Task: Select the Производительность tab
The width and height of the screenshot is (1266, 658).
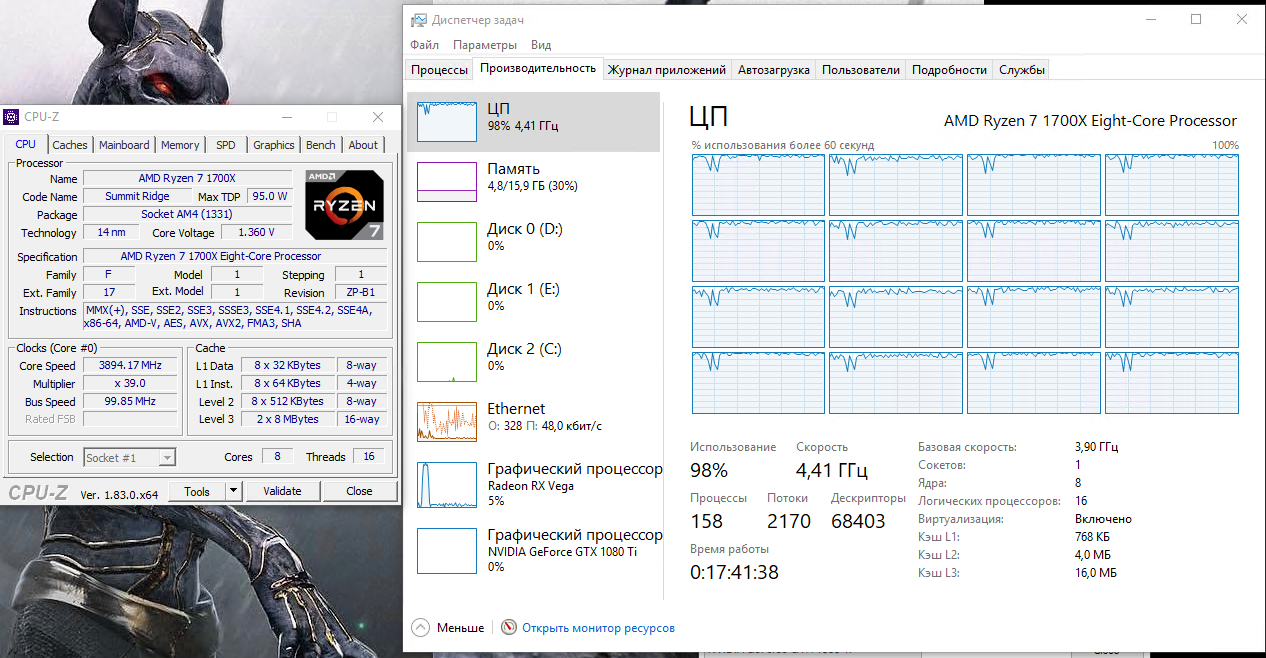Action: pos(538,68)
